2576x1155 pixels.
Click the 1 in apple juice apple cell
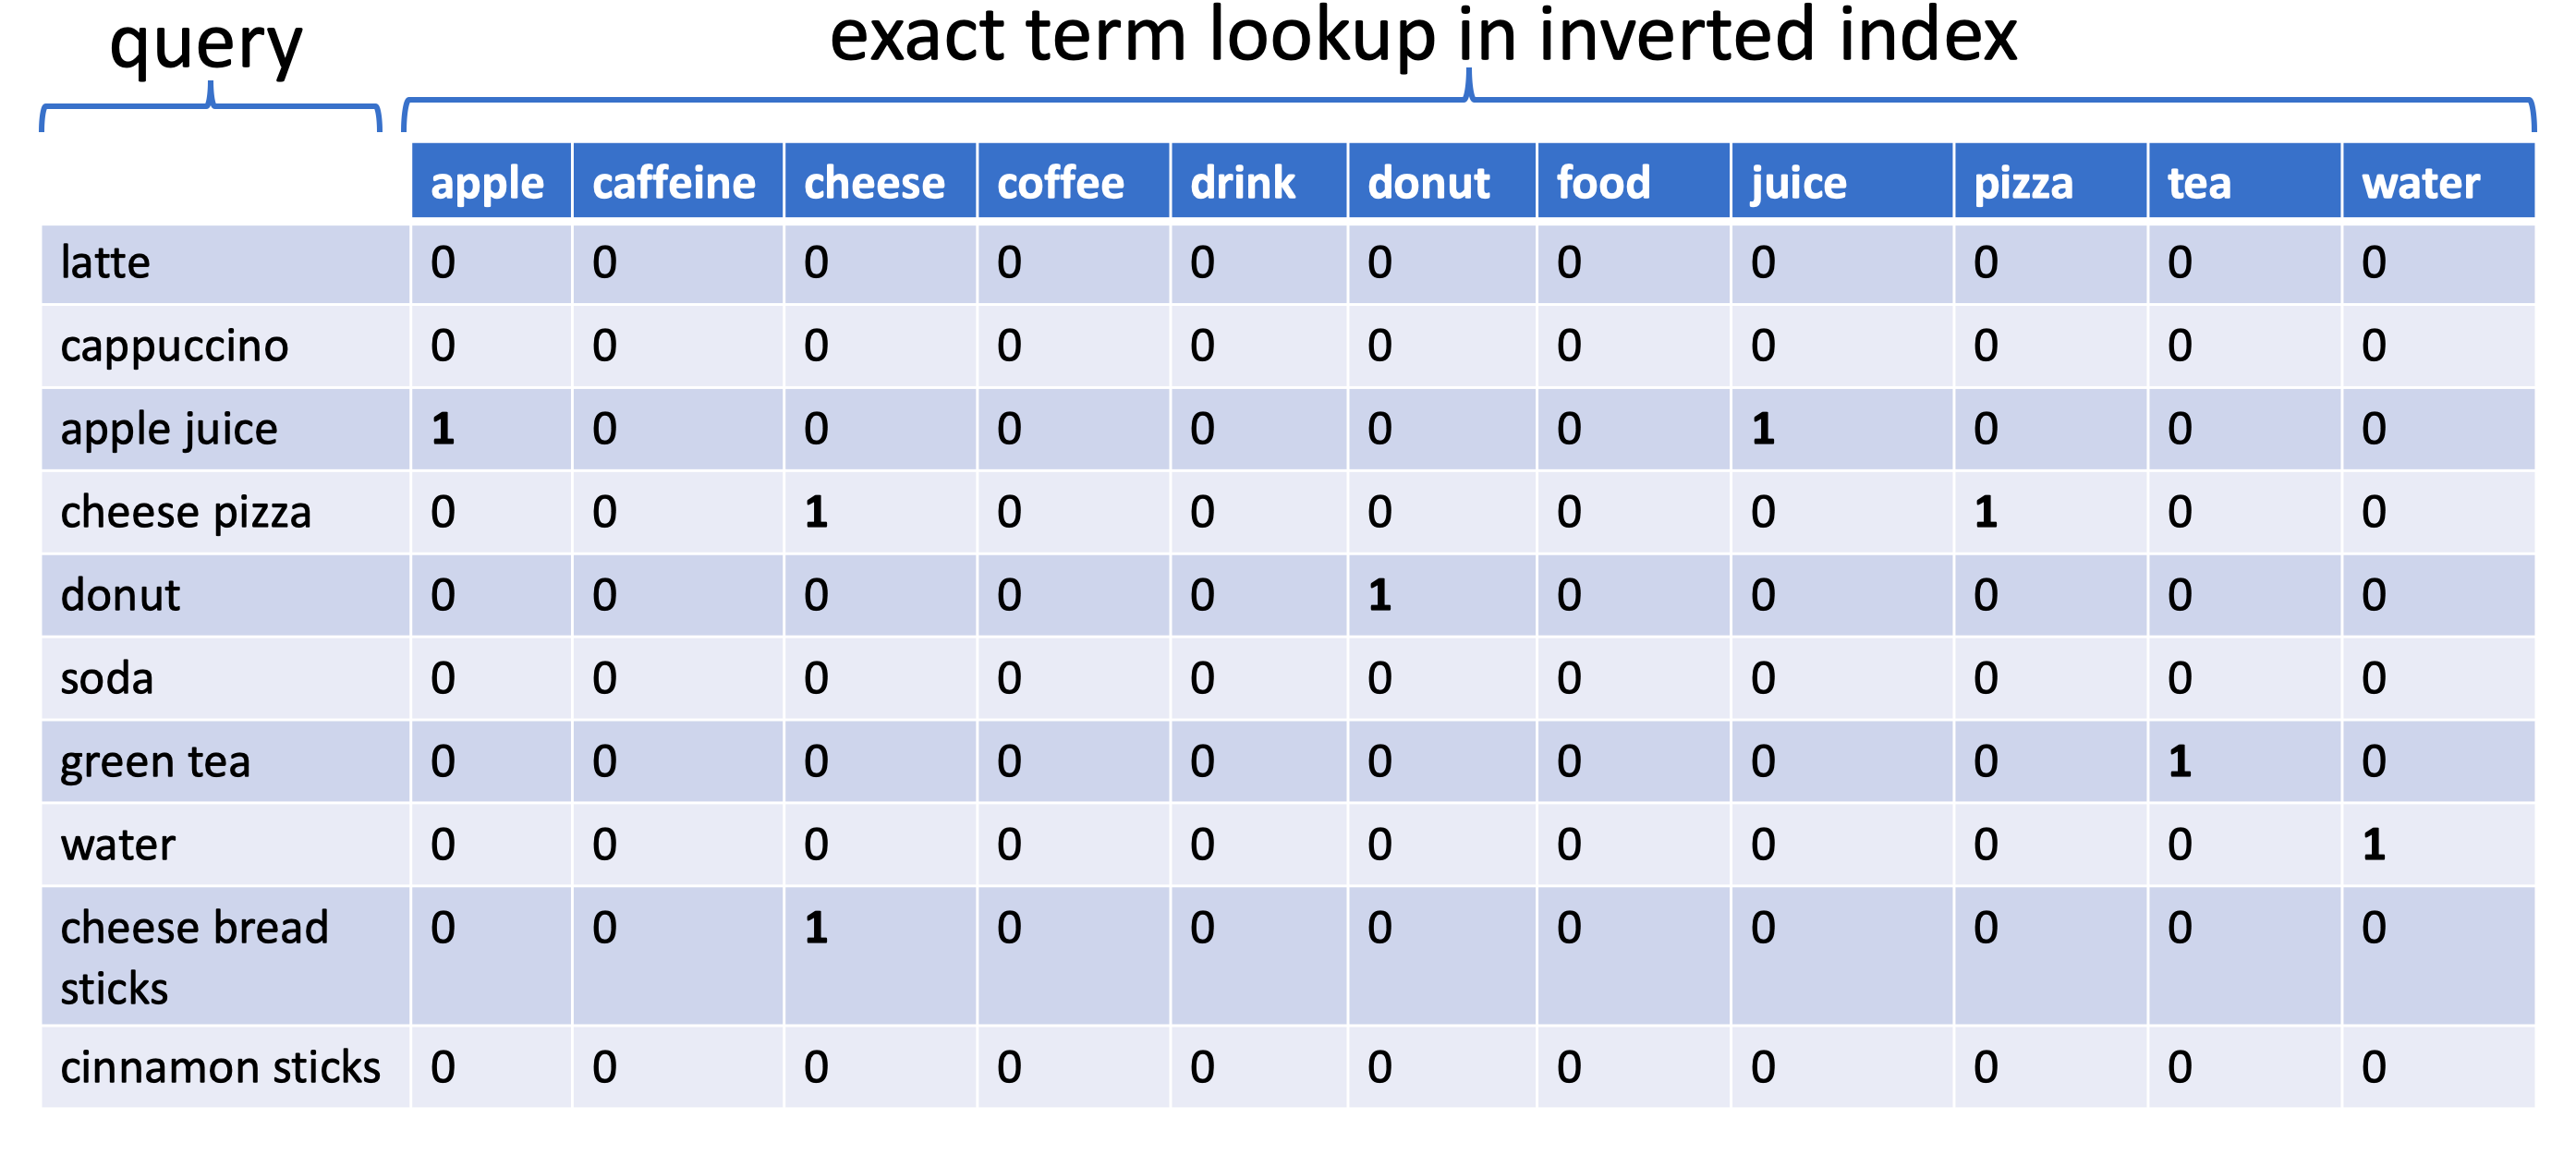point(443,429)
